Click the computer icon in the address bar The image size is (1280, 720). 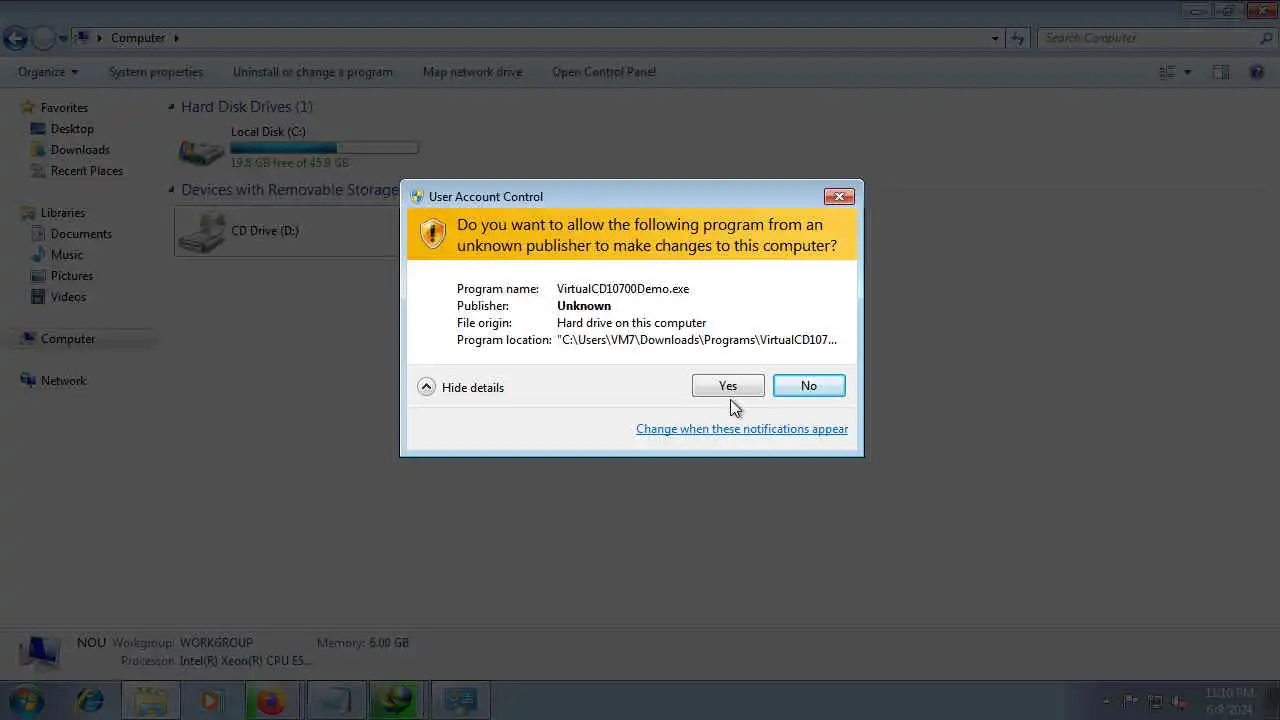pyautogui.click(x=83, y=38)
